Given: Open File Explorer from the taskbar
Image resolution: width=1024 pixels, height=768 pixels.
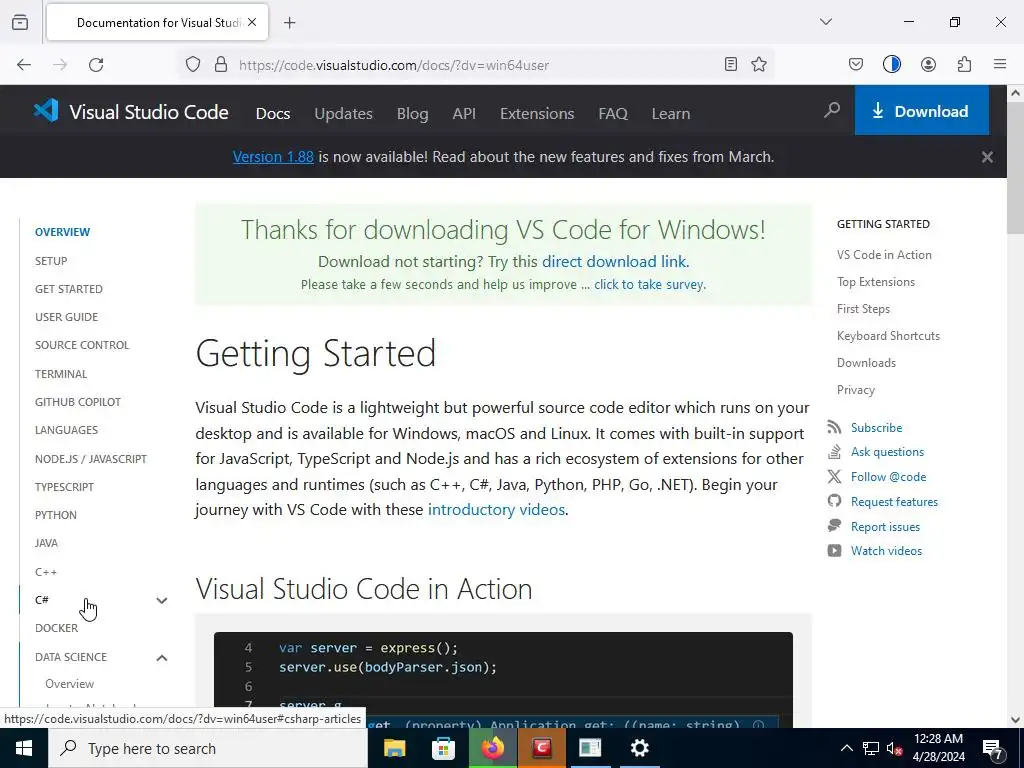Looking at the screenshot, I should click(394, 748).
